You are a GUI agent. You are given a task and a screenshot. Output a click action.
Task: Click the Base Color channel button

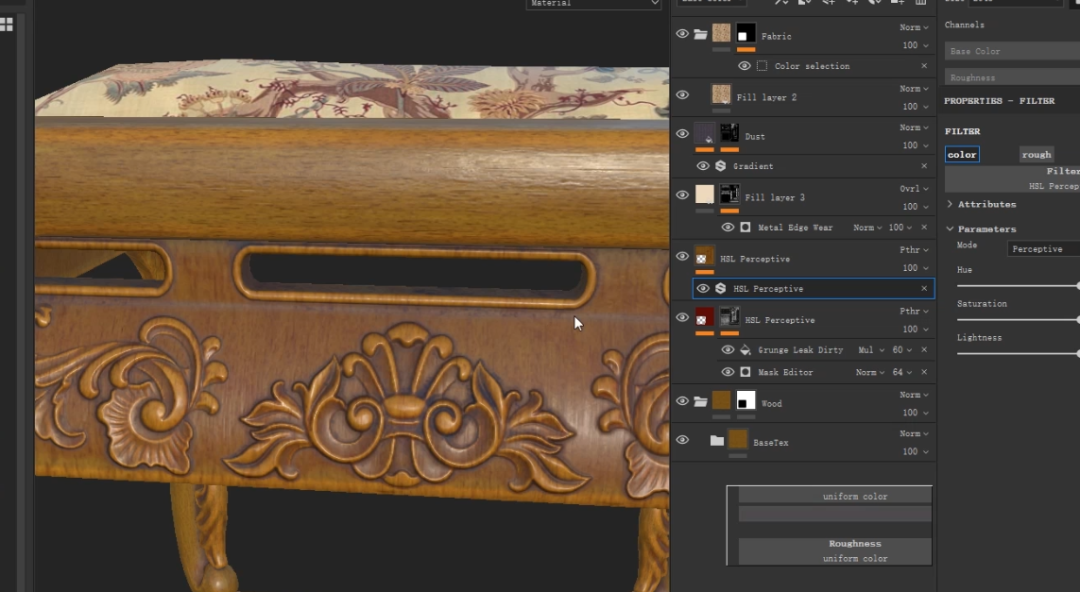pyautogui.click(x=1010, y=51)
